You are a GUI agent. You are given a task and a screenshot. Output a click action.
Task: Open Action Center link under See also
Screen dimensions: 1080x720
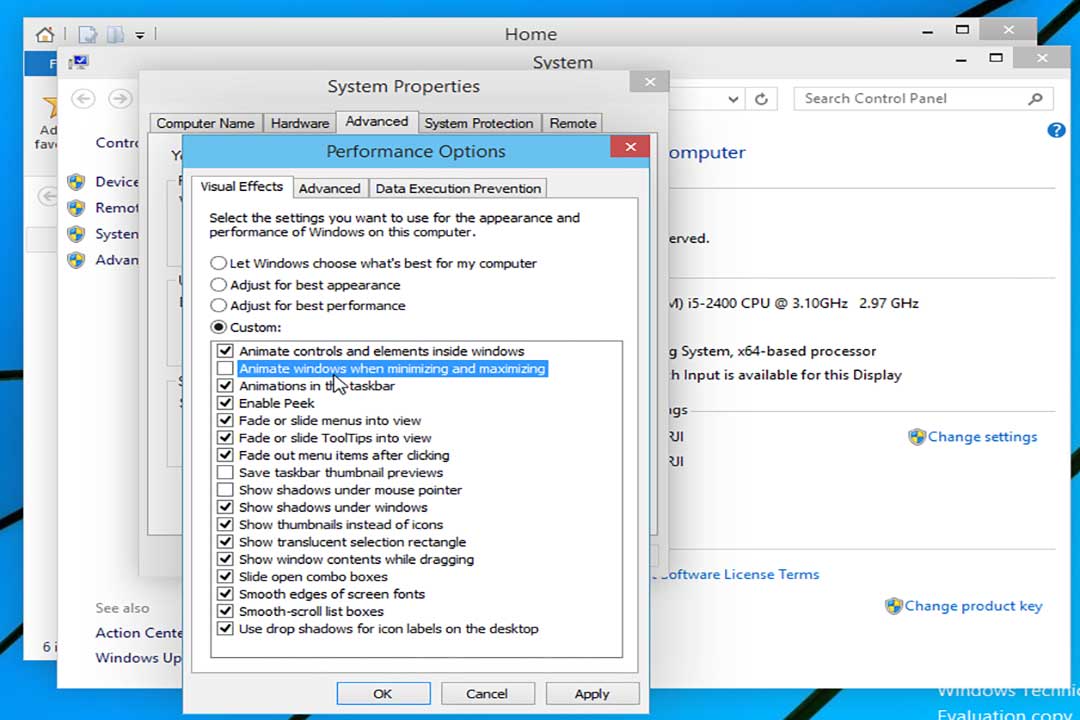pyautogui.click(x=139, y=632)
